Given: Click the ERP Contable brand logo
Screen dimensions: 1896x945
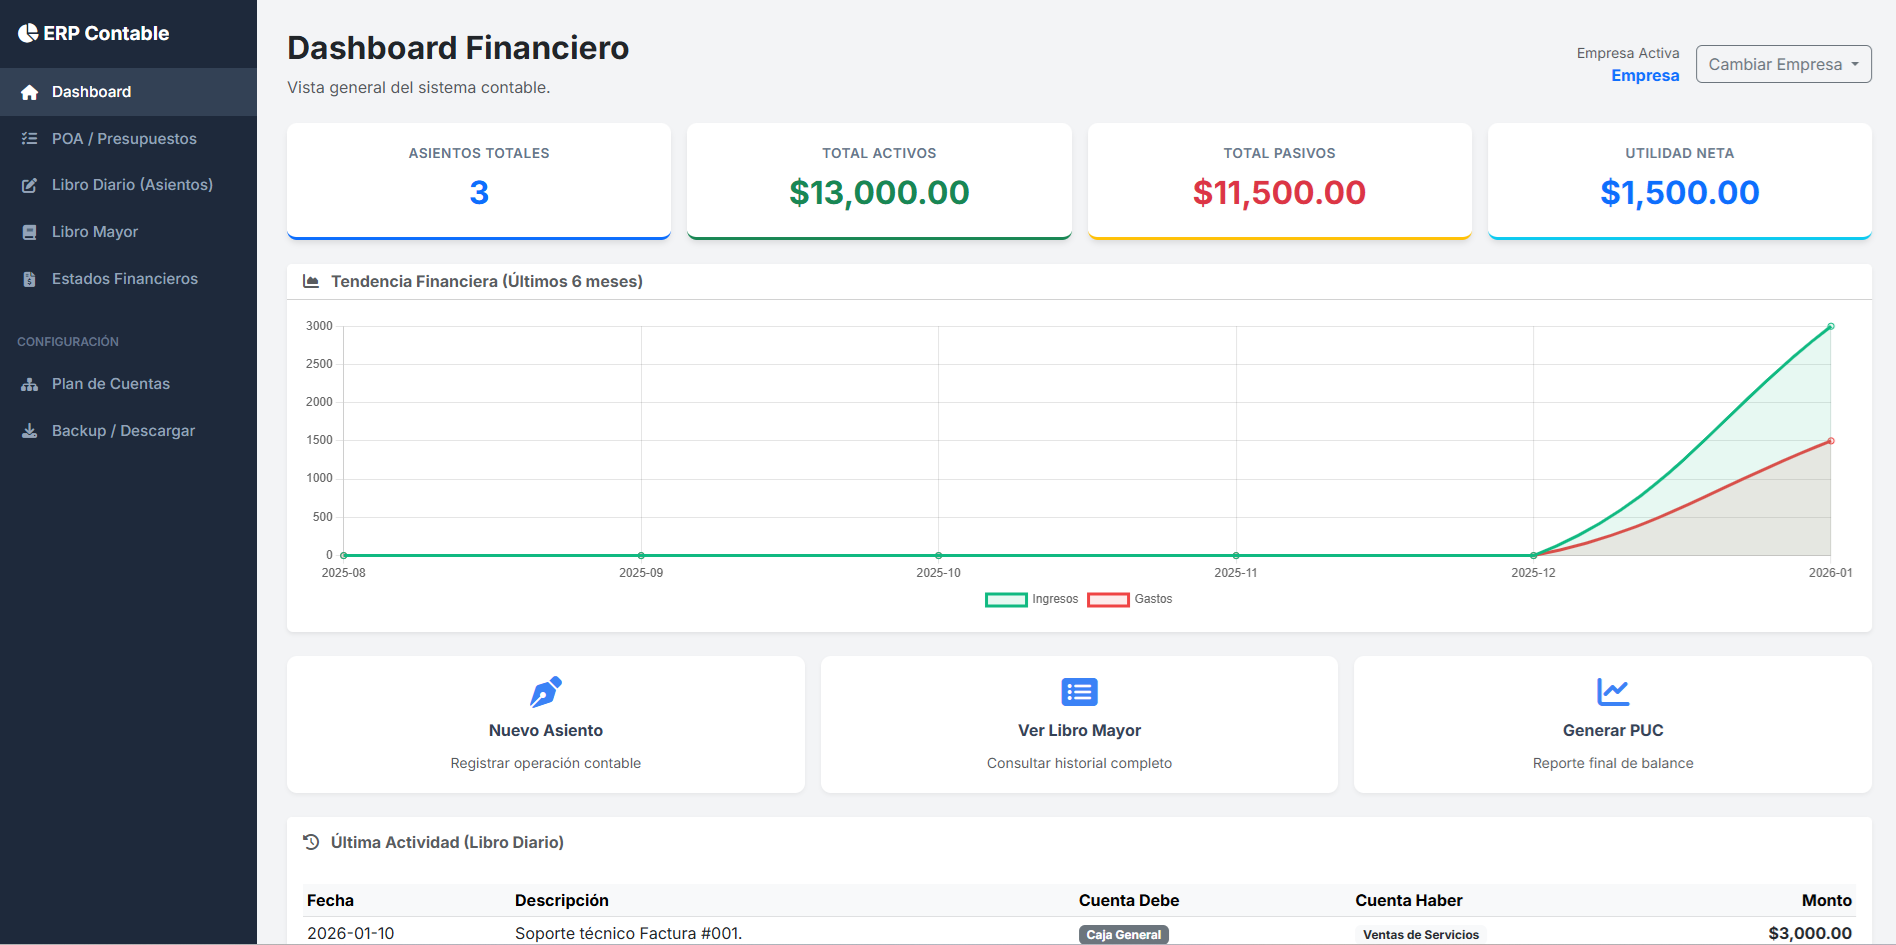Looking at the screenshot, I should pyautogui.click(x=94, y=33).
